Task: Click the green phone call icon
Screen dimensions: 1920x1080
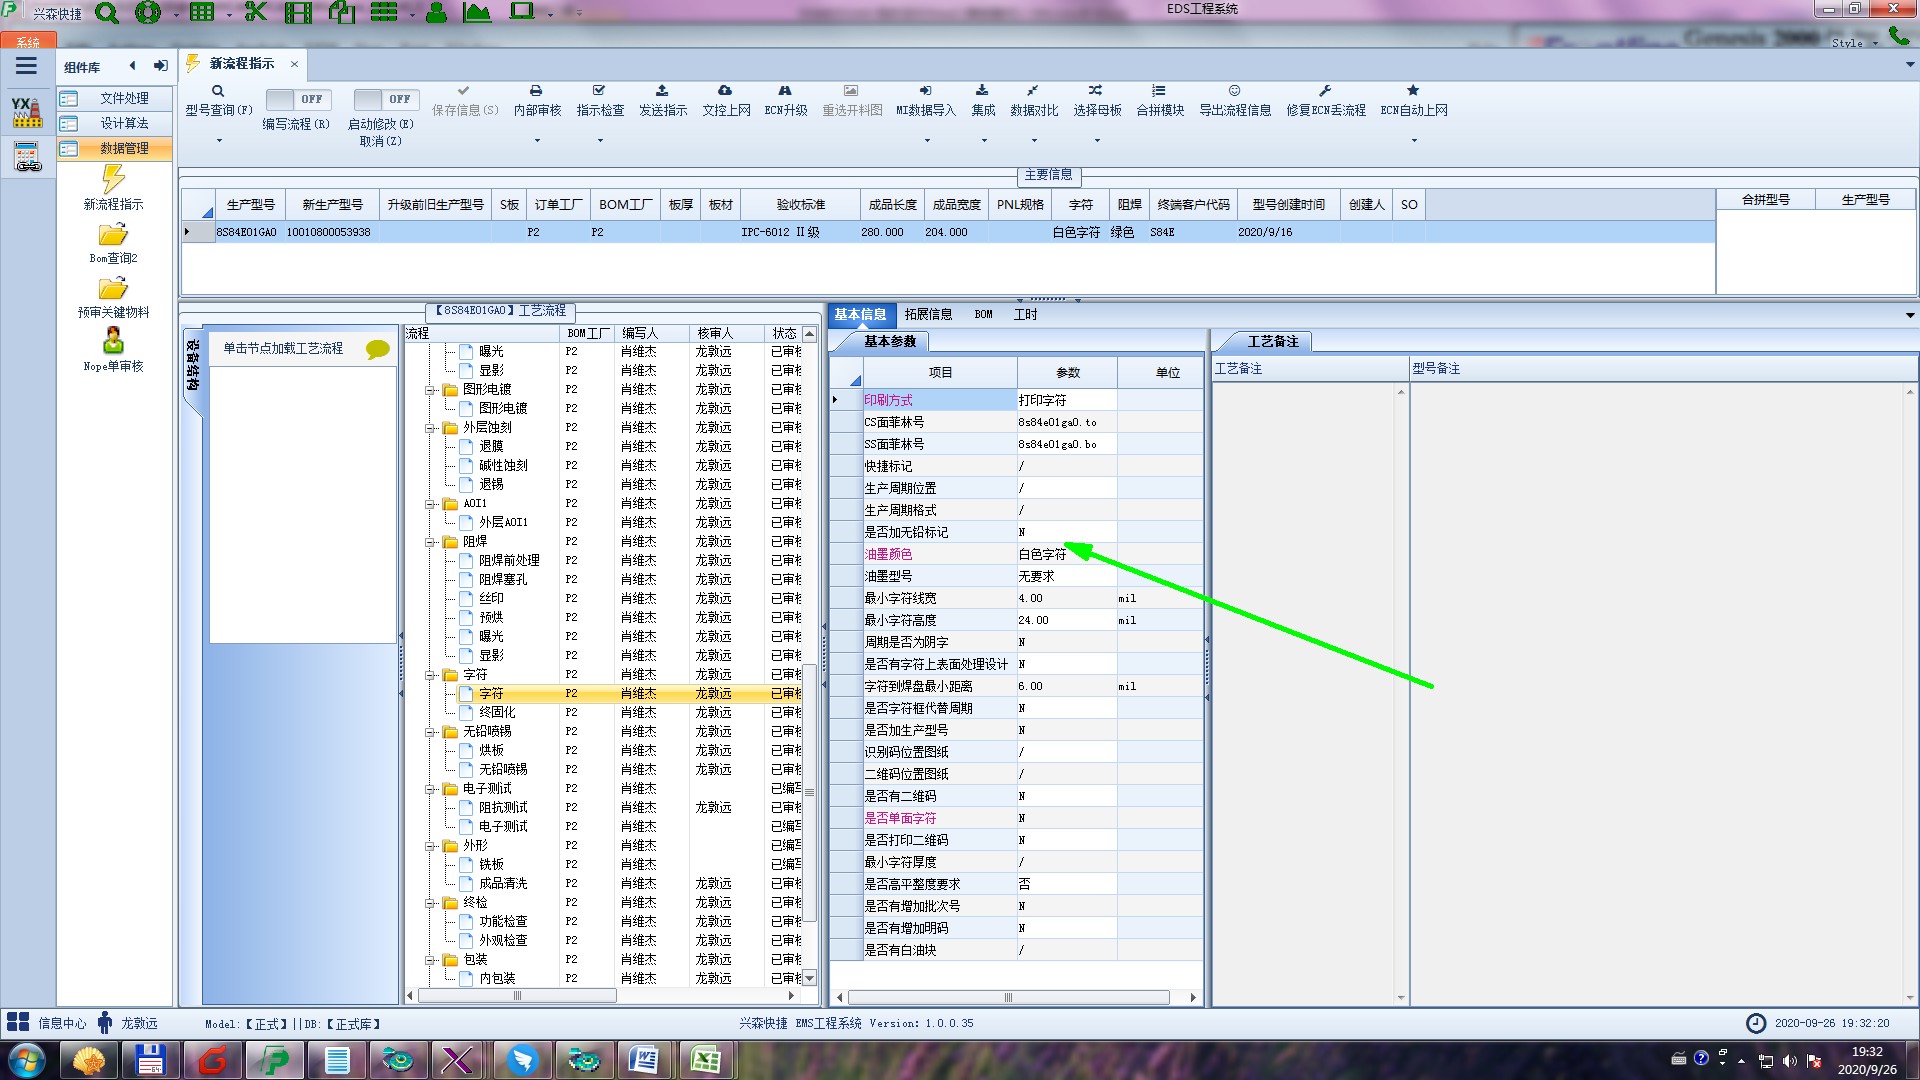Action: (1898, 36)
